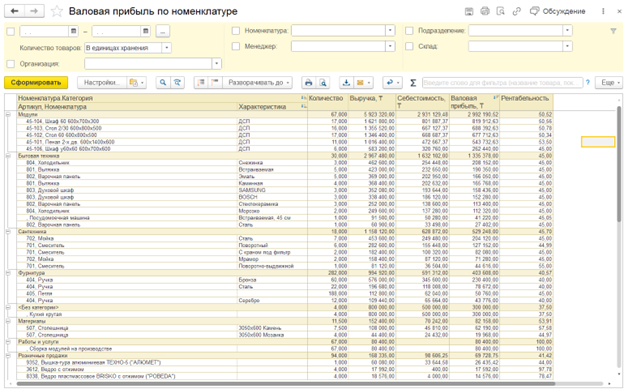Viewport: 624px width, 389px height.
Task: Click the download save-to-file icon
Action: point(347,82)
